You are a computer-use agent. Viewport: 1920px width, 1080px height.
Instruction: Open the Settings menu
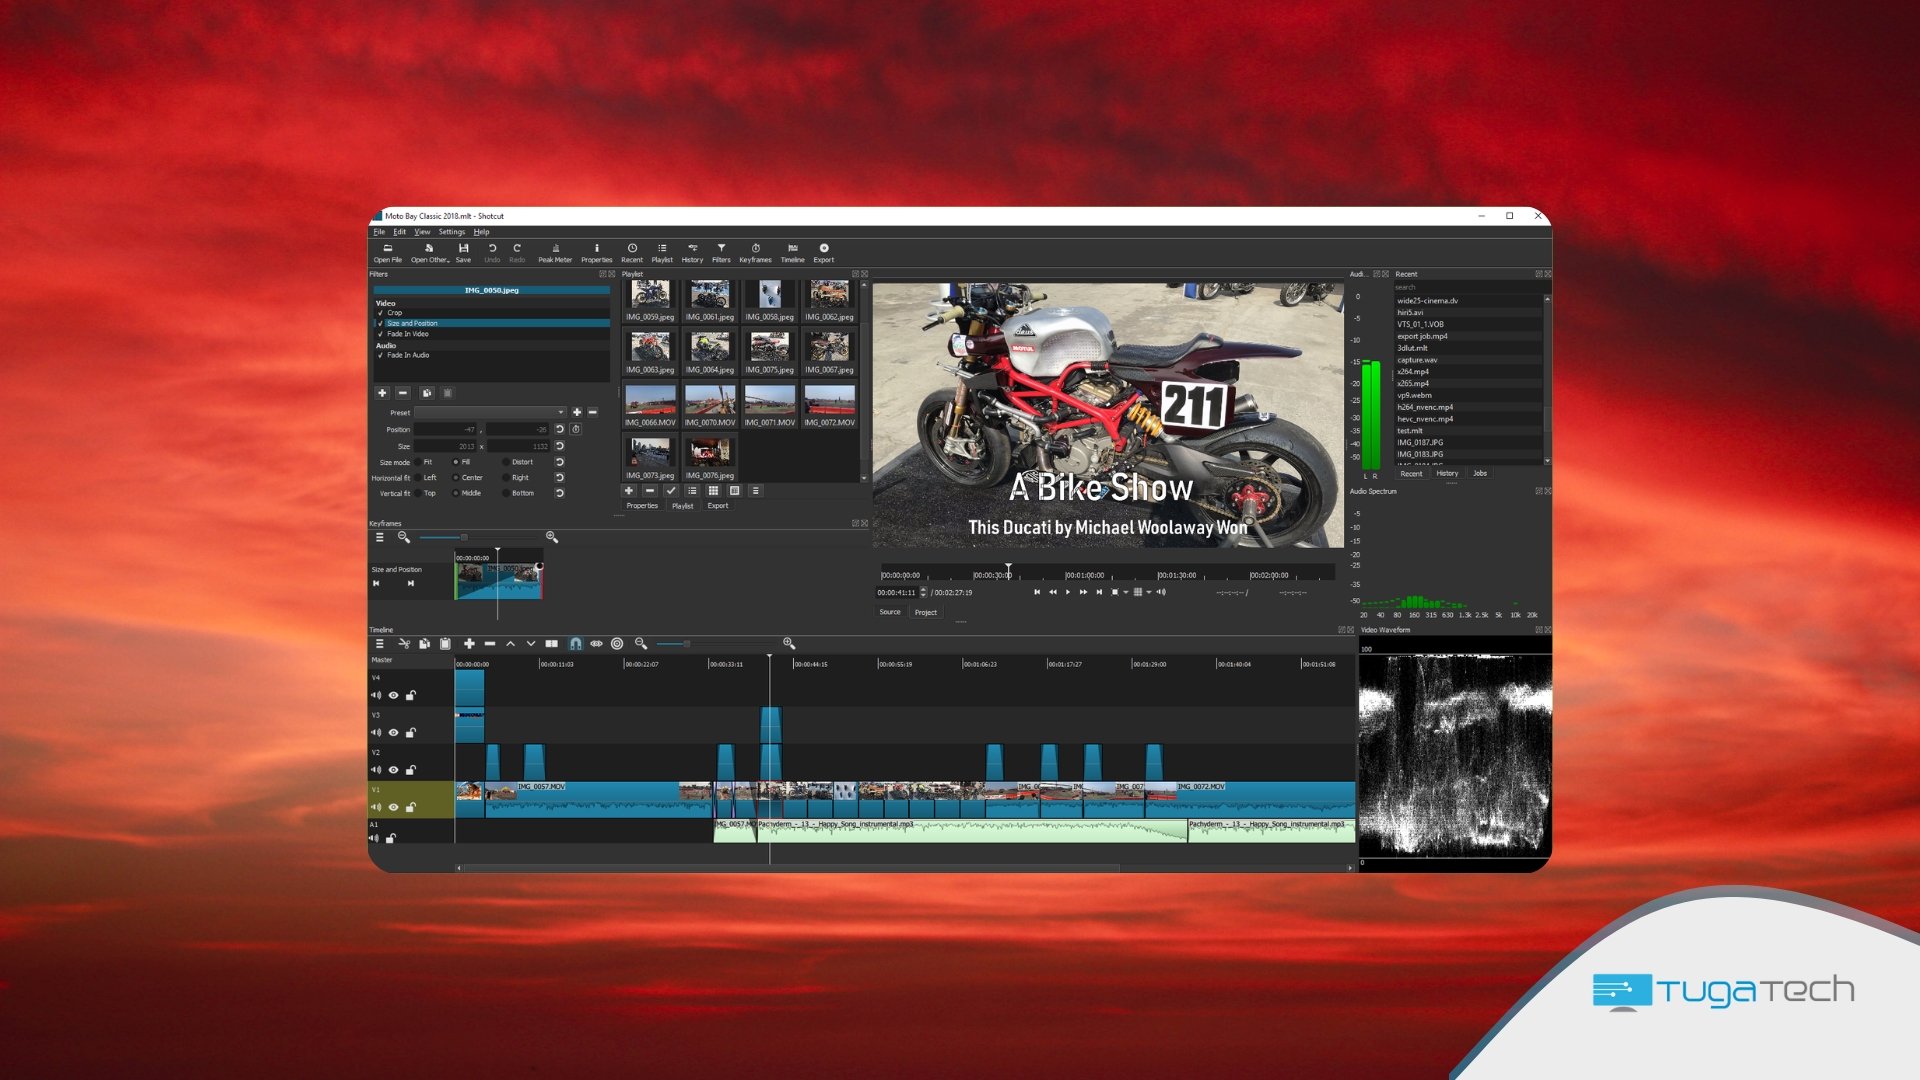452,232
